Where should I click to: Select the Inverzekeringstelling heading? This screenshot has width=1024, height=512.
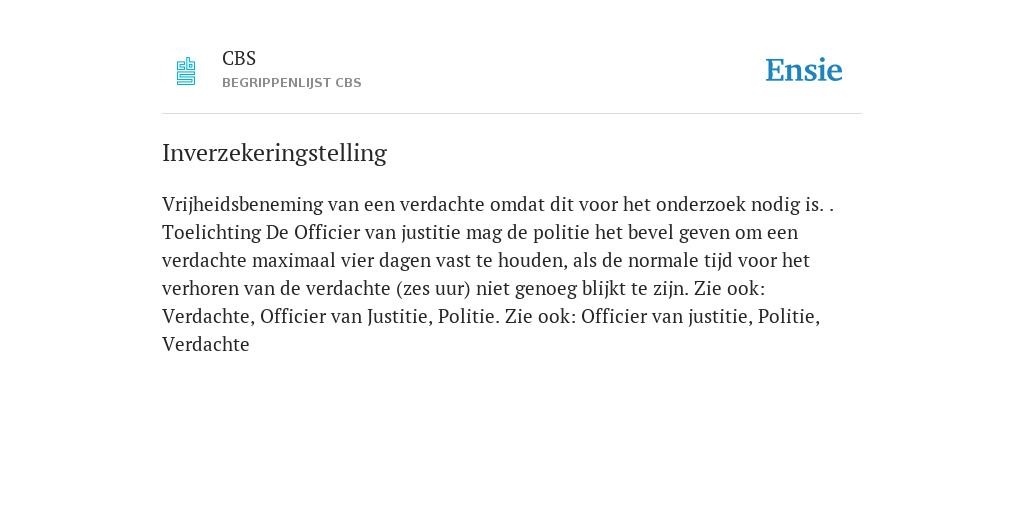pos(274,153)
